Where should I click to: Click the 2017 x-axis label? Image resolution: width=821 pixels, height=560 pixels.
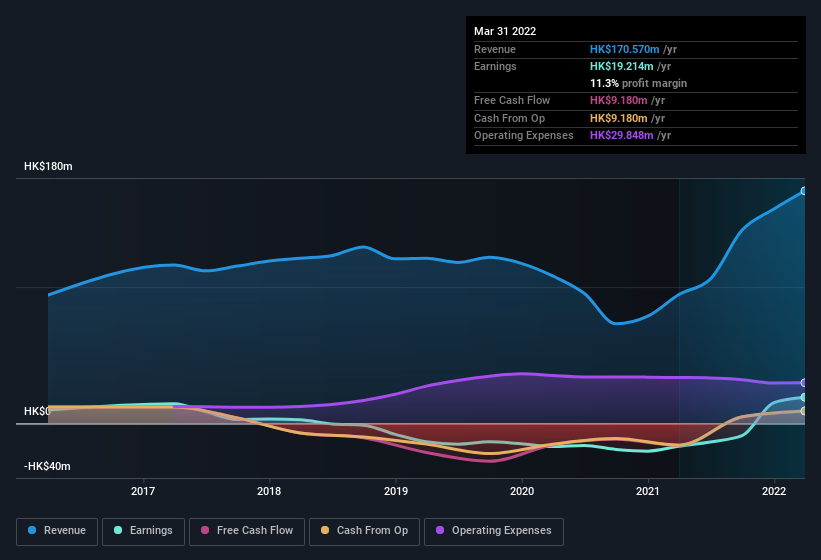143,491
